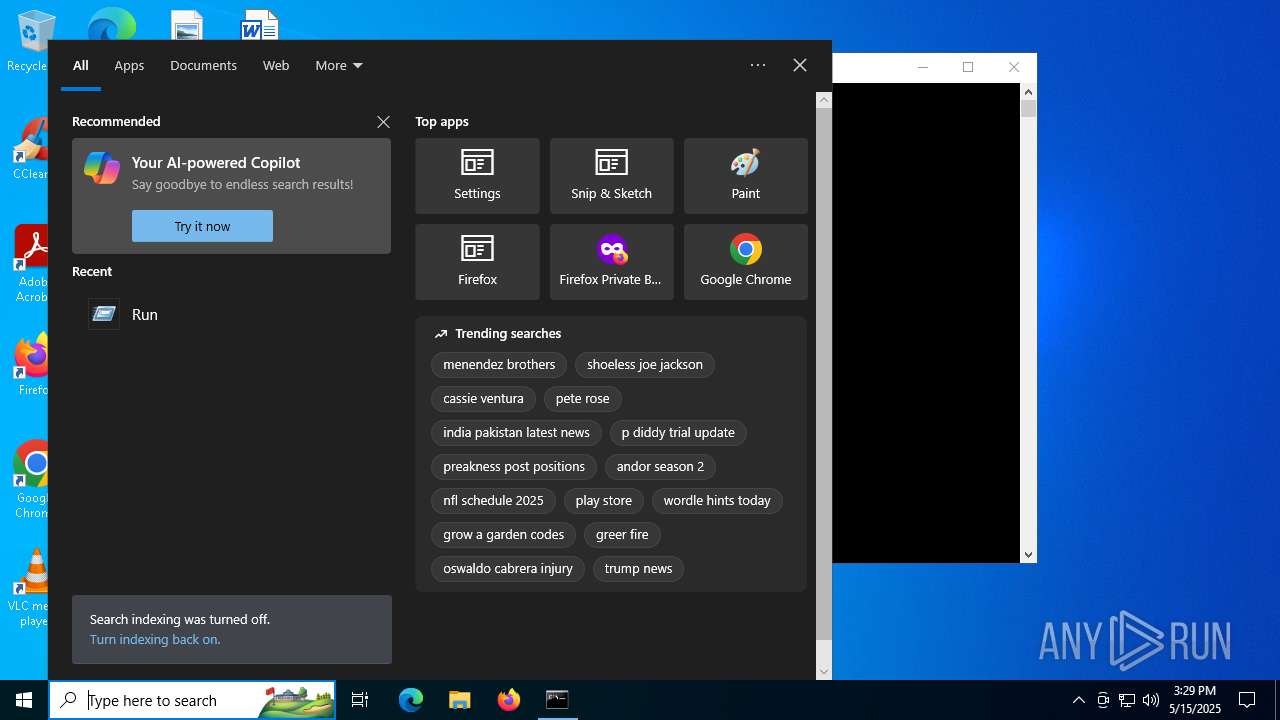Image resolution: width=1280 pixels, height=720 pixels.
Task: Search trending pete rose
Action: pyautogui.click(x=582, y=398)
